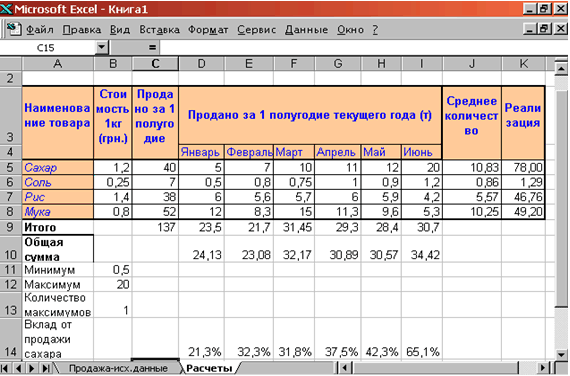The width and height of the screenshot is (570, 376).
Task: Click the equals sign formula button
Action: 152,47
